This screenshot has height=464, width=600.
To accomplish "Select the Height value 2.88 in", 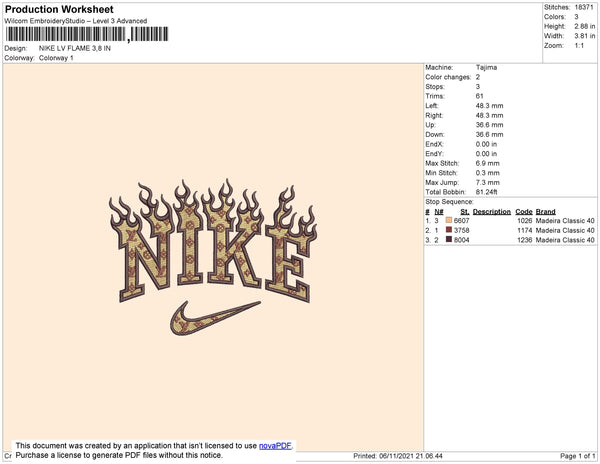I will 585,26.
